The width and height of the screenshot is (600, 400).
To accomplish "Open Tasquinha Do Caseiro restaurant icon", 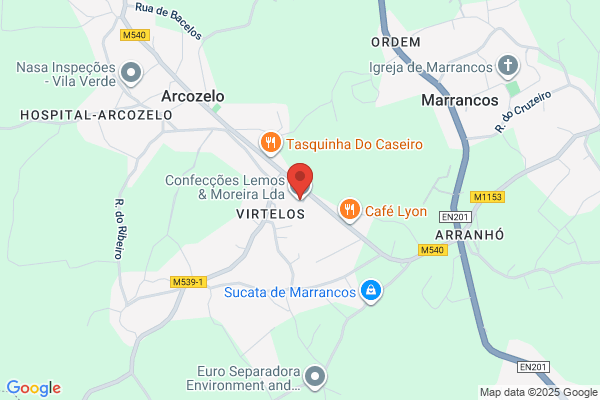I will point(271,144).
